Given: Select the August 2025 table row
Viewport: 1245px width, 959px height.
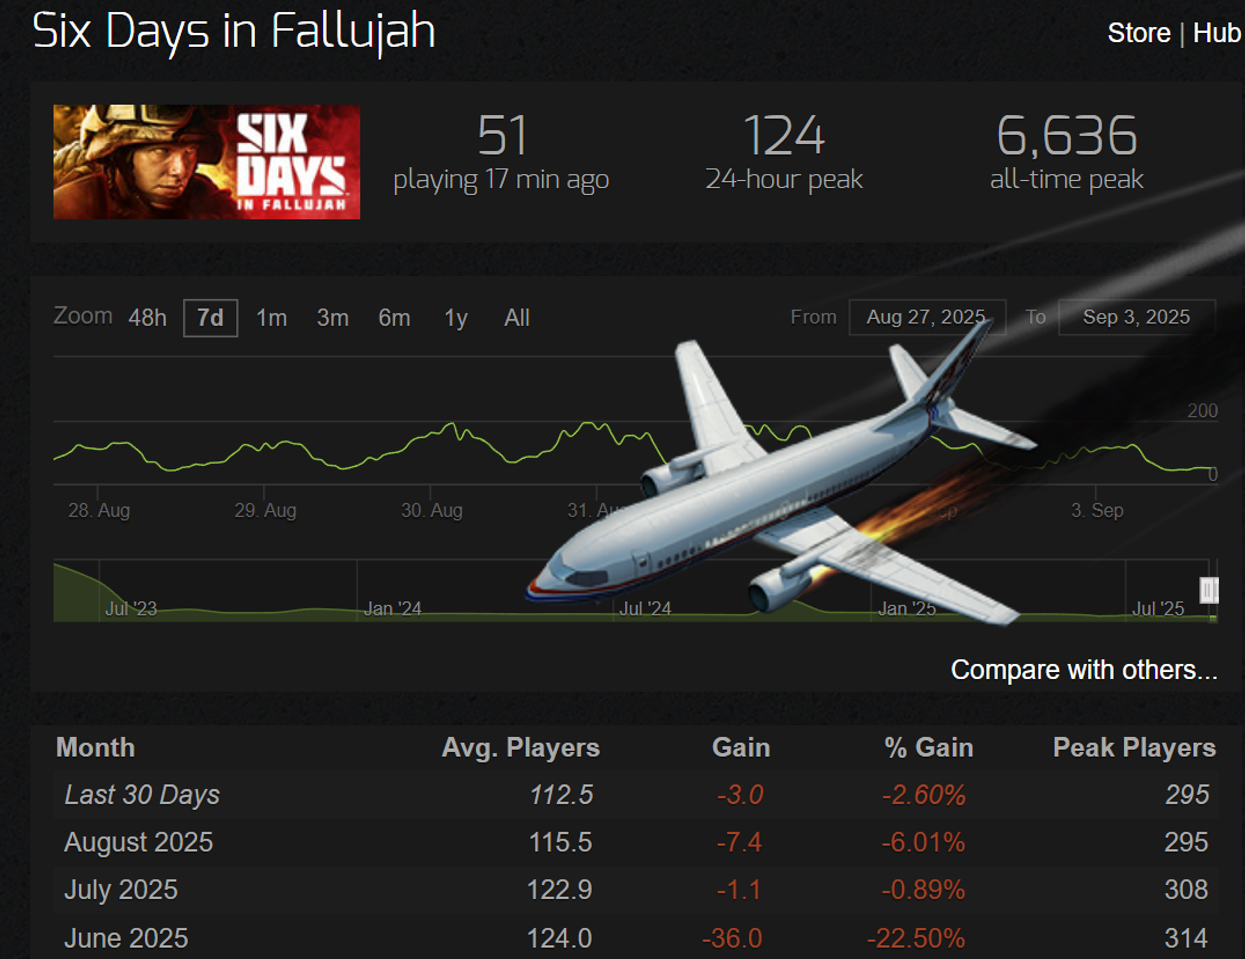Looking at the screenshot, I should pos(636,842).
